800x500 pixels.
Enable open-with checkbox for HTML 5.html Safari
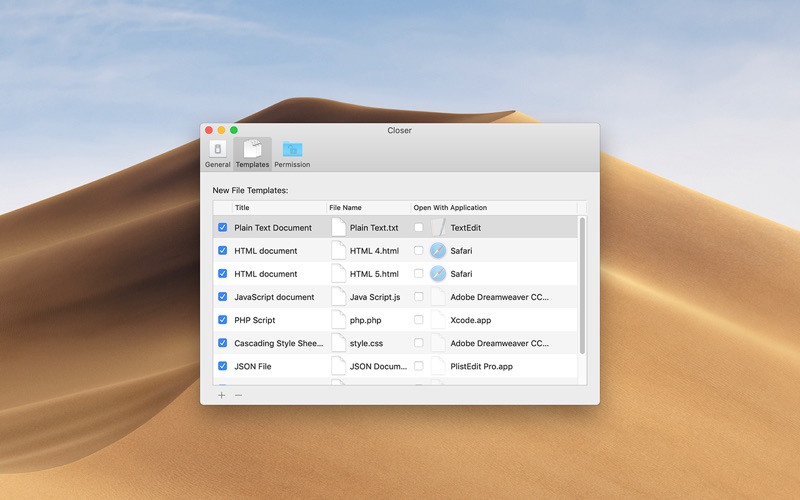click(418, 273)
